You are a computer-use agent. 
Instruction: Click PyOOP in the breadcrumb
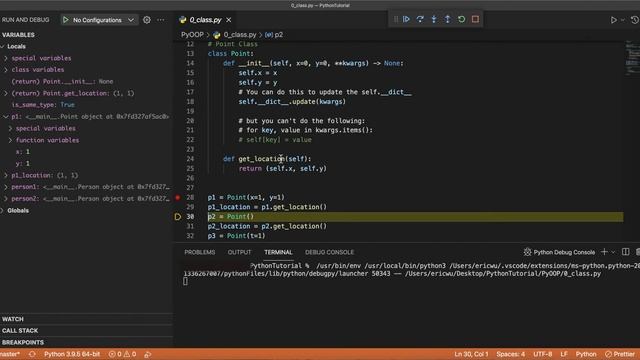coord(192,35)
